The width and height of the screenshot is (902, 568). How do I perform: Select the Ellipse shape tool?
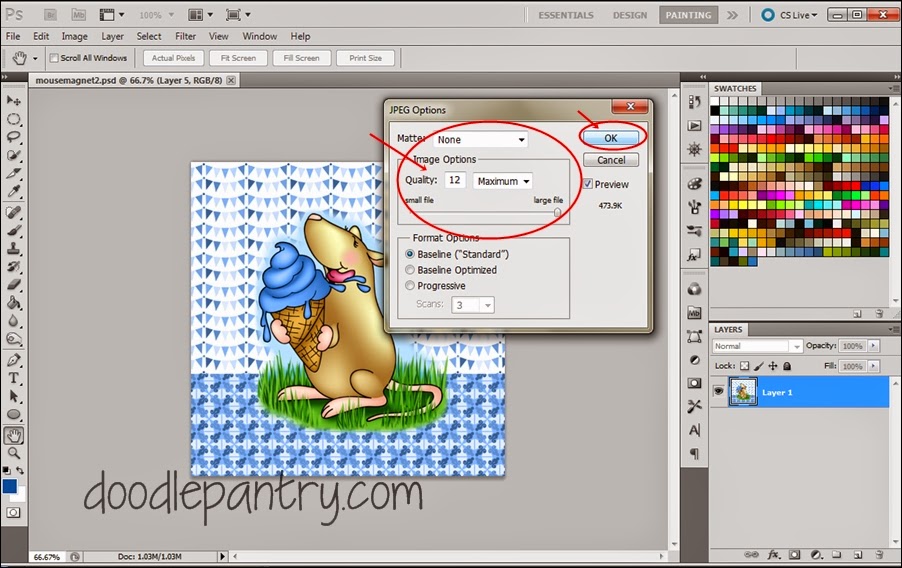click(x=13, y=414)
